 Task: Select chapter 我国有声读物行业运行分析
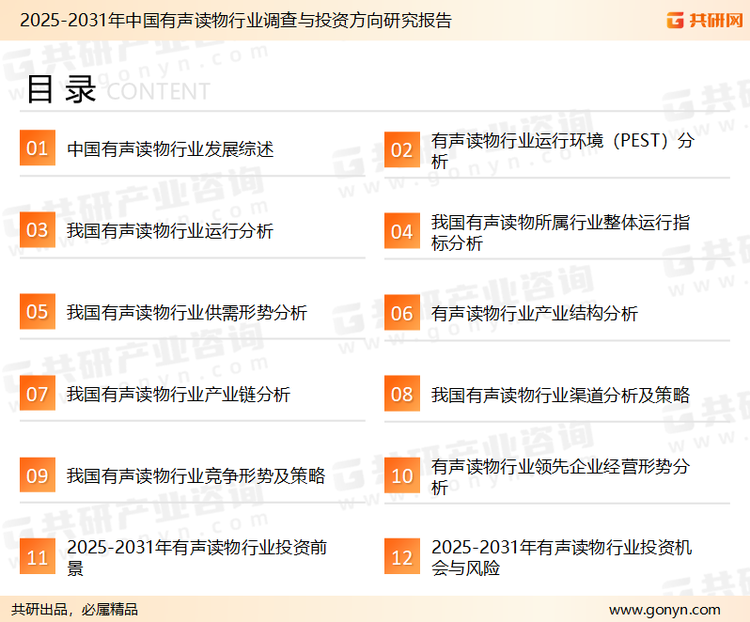(170, 231)
